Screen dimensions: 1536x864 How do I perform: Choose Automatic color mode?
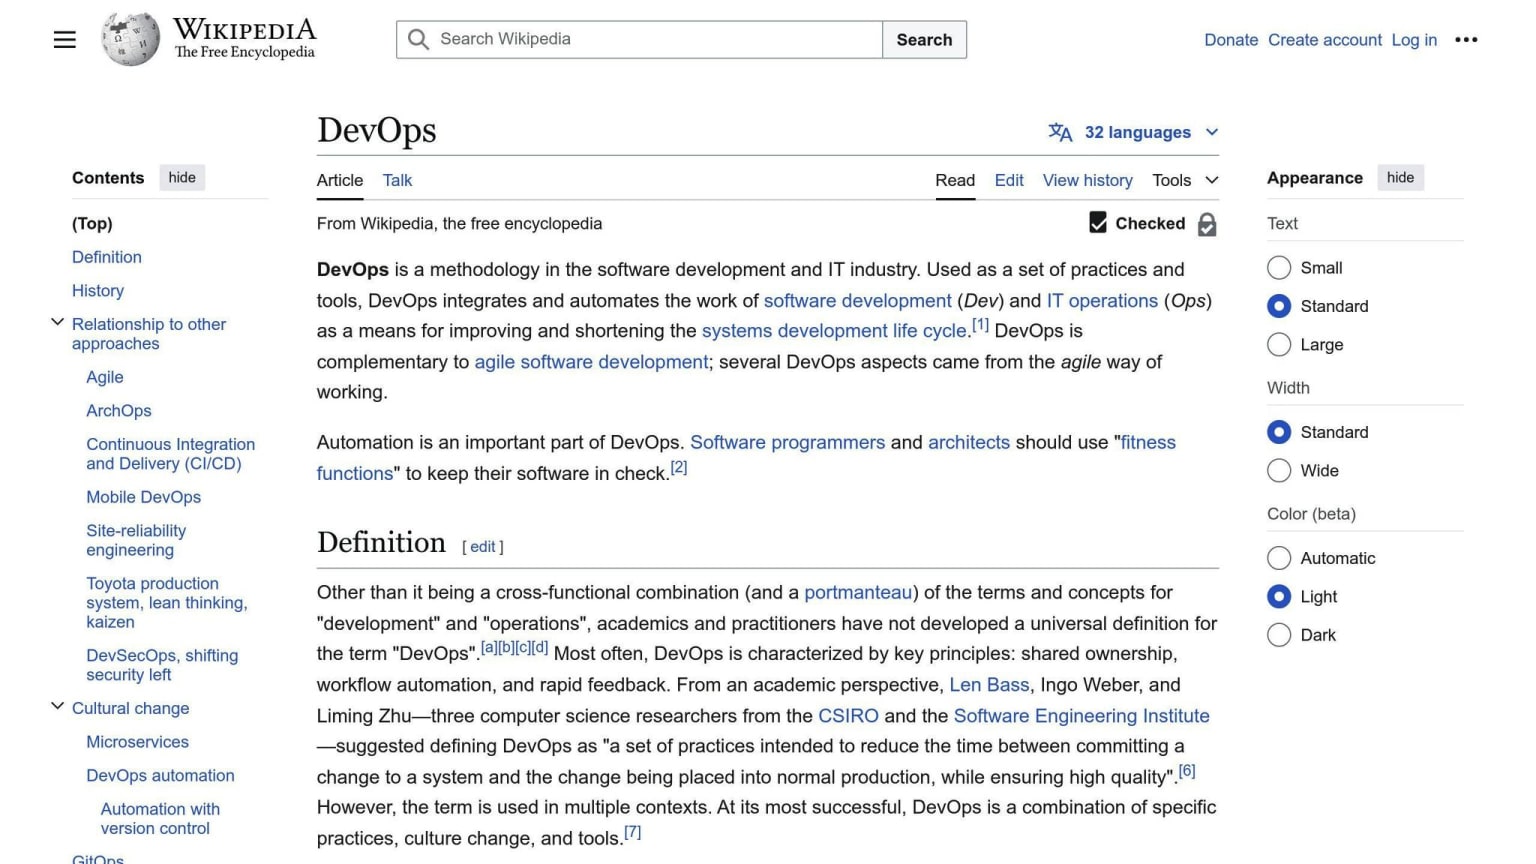[1279, 558]
